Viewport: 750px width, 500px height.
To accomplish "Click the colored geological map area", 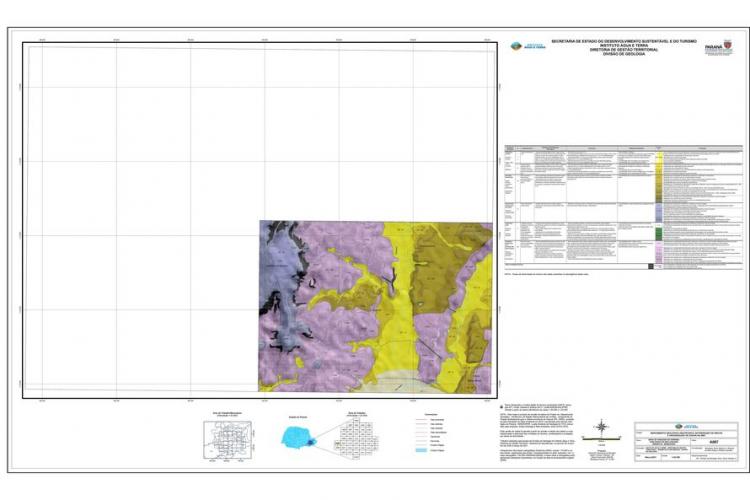I will [x=375, y=307].
